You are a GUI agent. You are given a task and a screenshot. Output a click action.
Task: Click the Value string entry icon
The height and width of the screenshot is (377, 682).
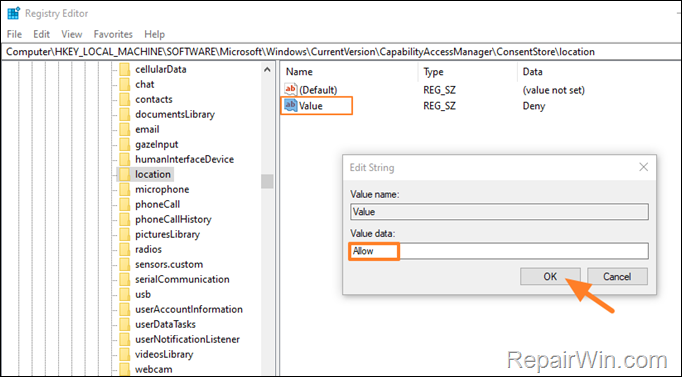(x=291, y=105)
